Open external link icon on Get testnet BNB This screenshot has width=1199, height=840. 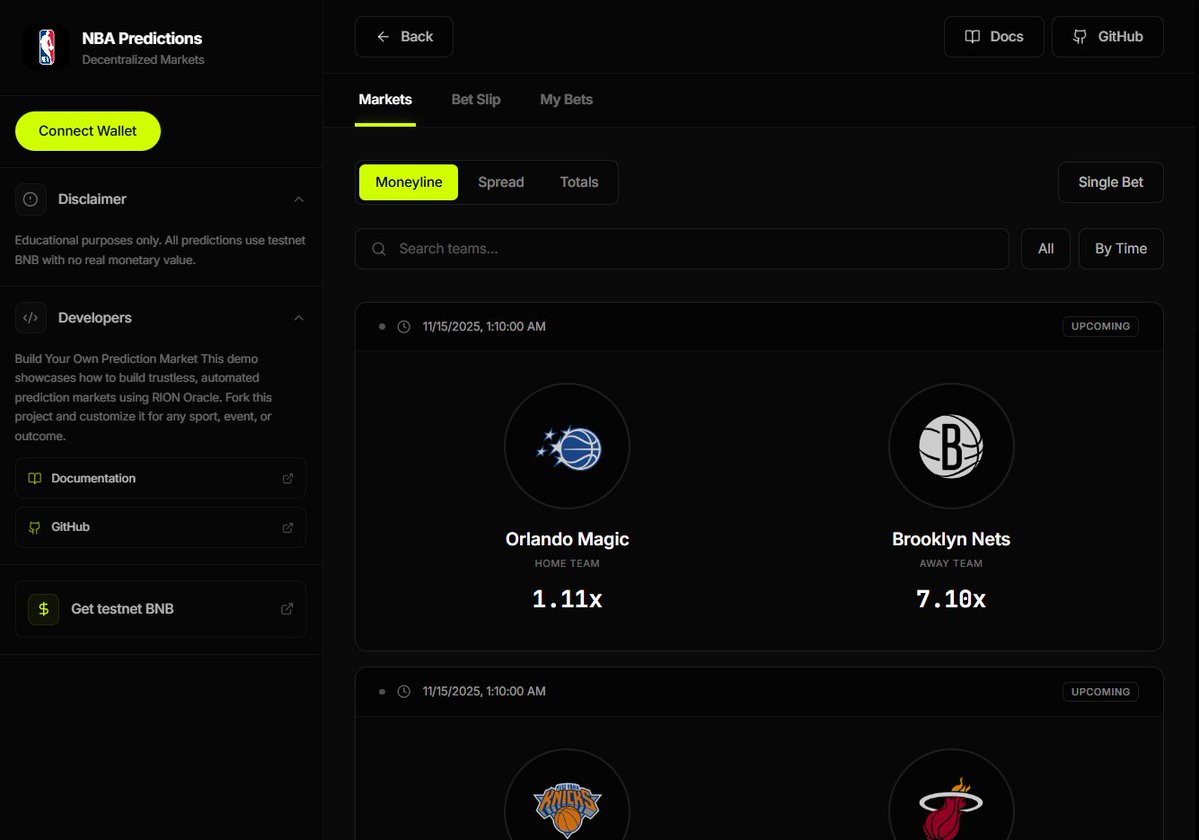click(x=287, y=609)
